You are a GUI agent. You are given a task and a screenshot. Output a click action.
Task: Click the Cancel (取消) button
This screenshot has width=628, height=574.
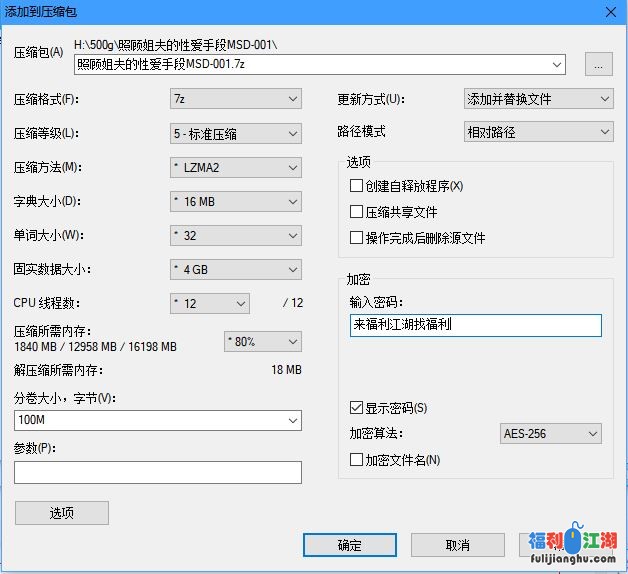coord(457,545)
